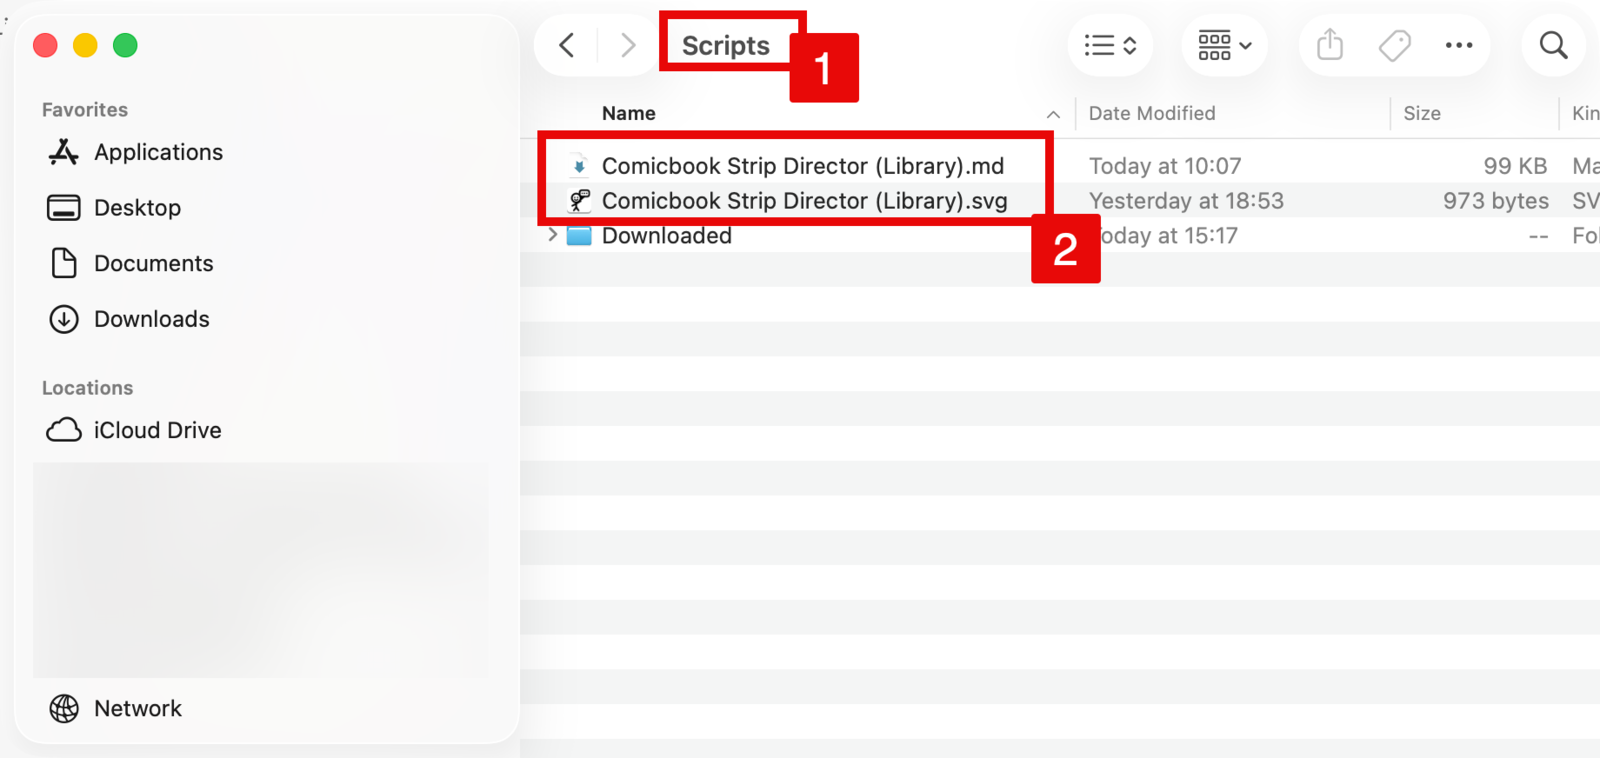Sort files by Size column header
The height and width of the screenshot is (758, 1600).
click(1422, 113)
